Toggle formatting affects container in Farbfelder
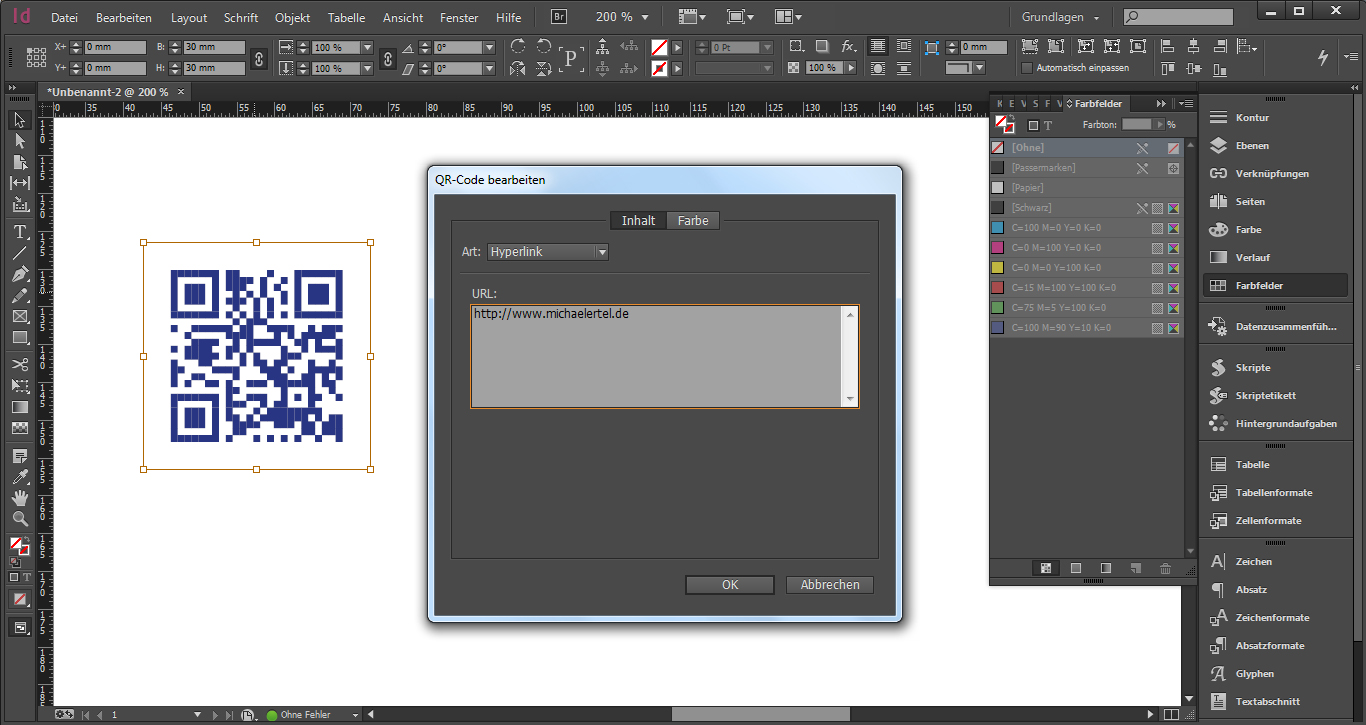 click(x=1033, y=126)
